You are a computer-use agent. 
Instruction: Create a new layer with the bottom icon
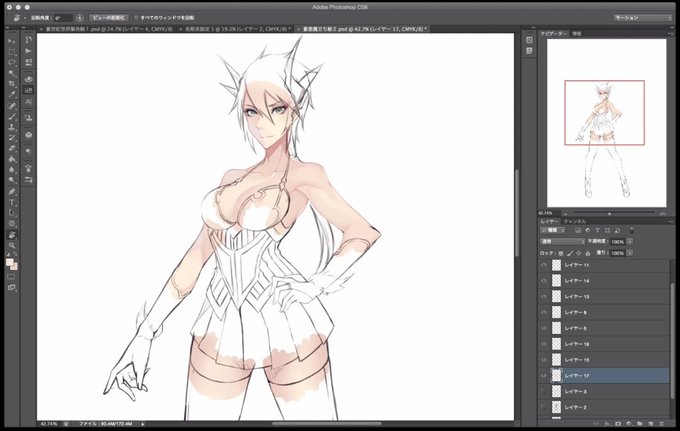click(x=651, y=424)
